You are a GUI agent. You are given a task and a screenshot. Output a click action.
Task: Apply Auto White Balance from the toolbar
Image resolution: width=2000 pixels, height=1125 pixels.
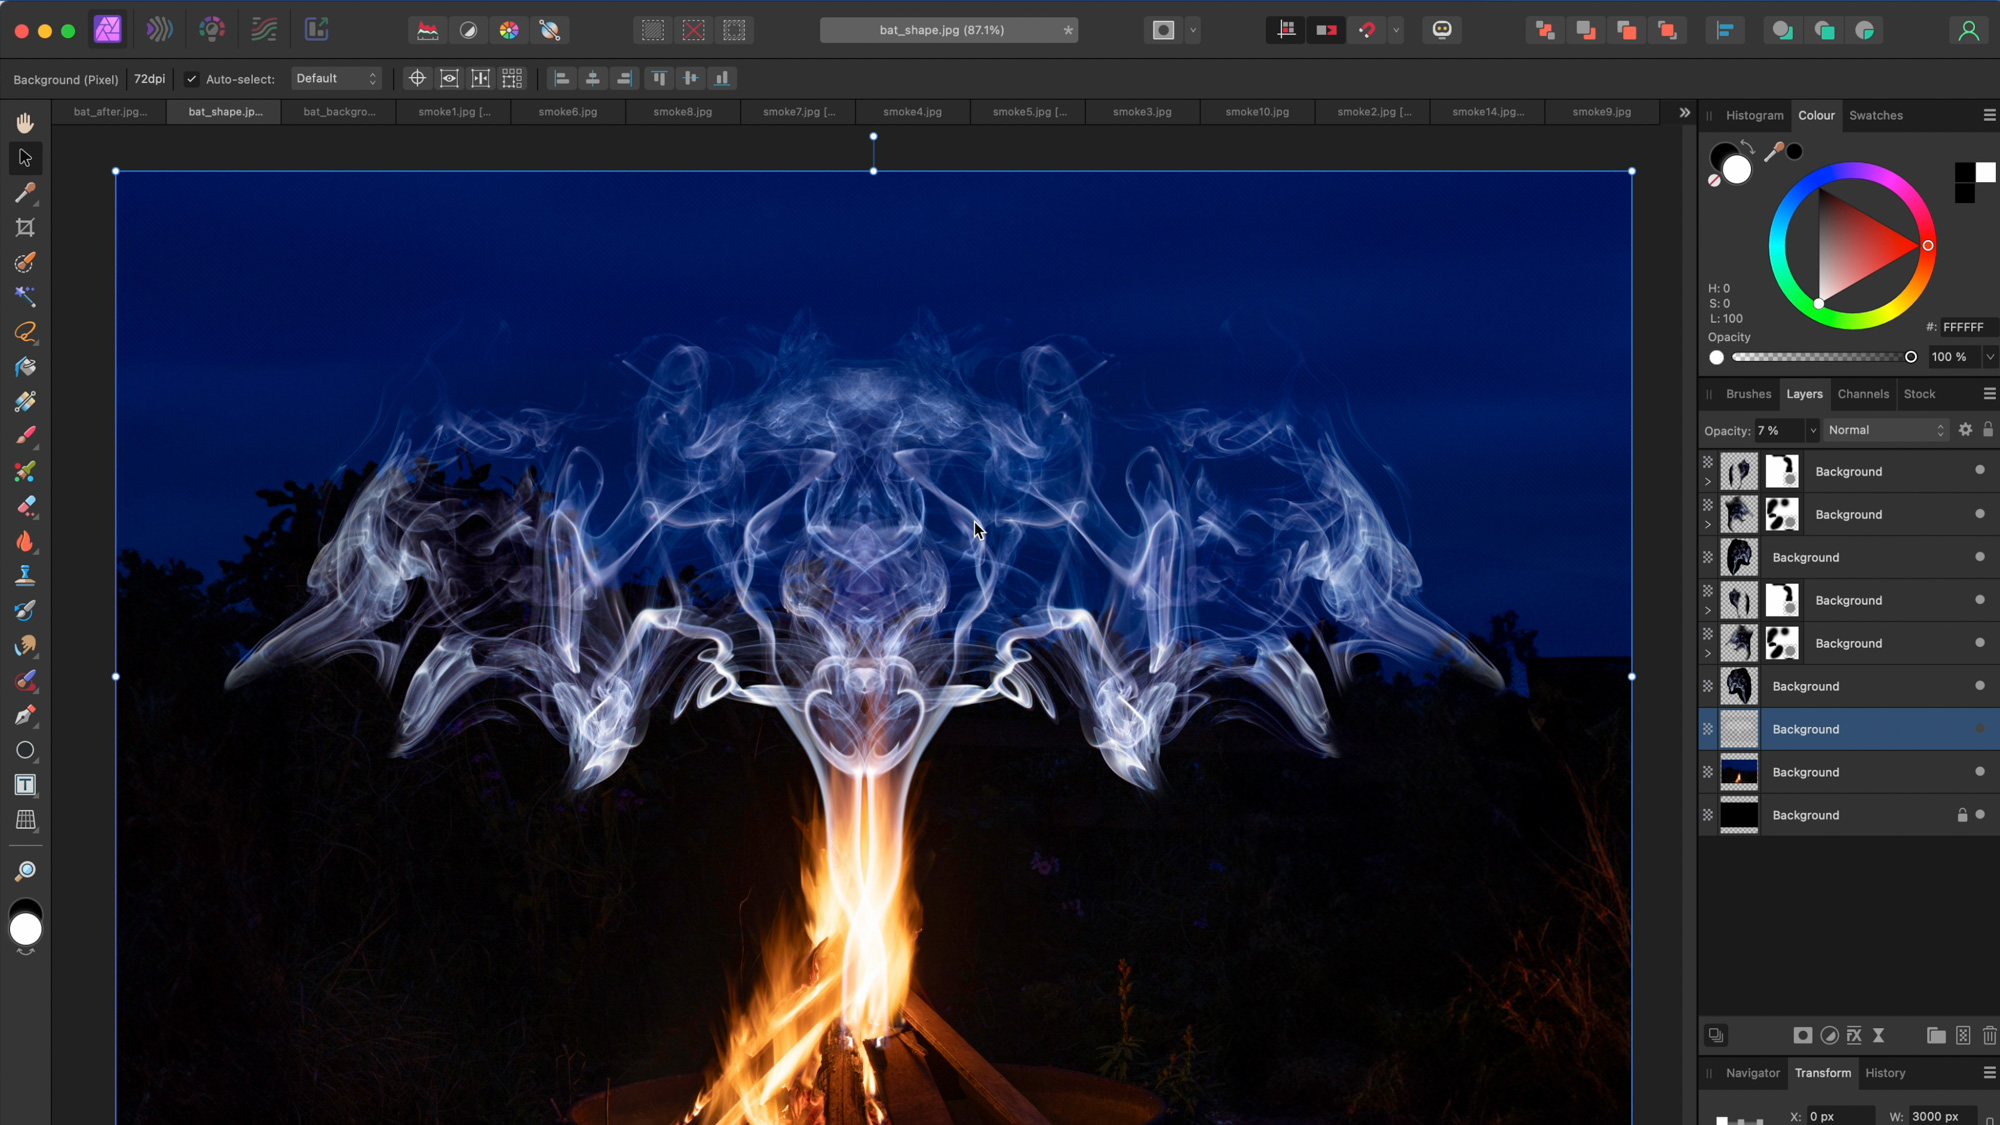[x=550, y=30]
